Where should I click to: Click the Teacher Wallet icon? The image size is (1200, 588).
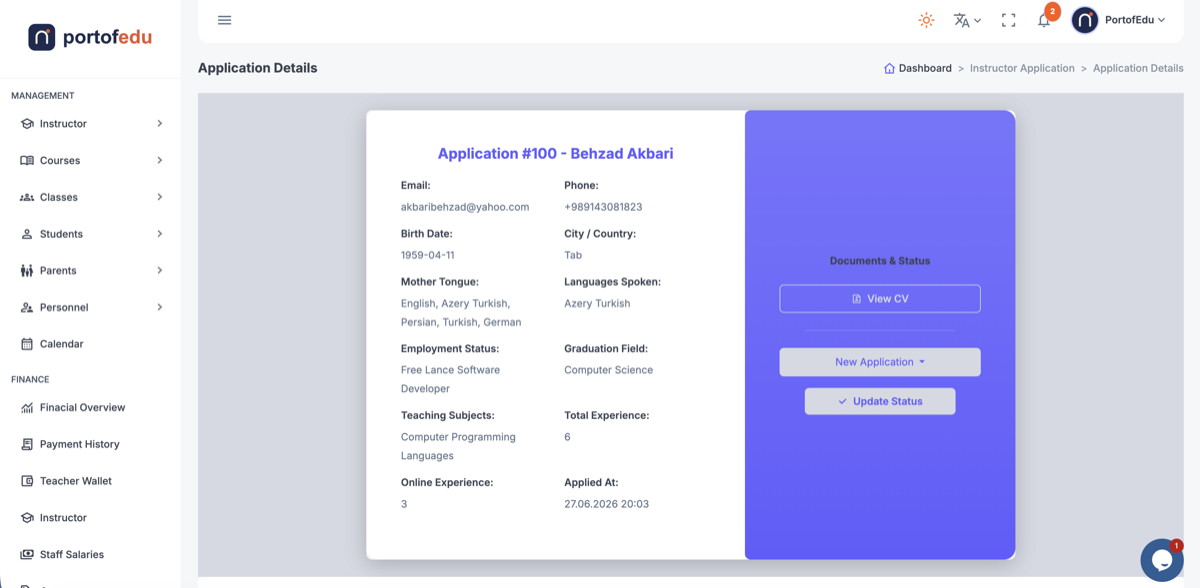(27, 481)
